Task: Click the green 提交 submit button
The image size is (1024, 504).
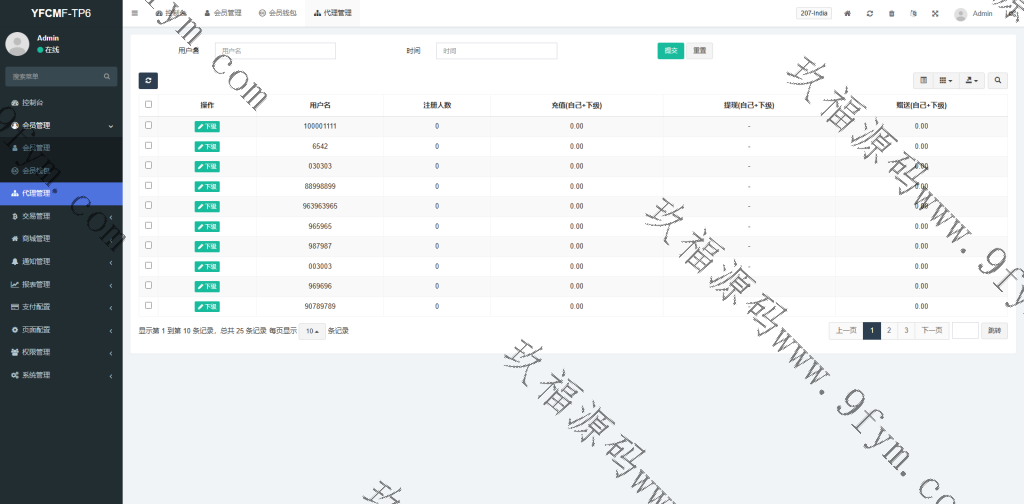Action: click(670, 51)
